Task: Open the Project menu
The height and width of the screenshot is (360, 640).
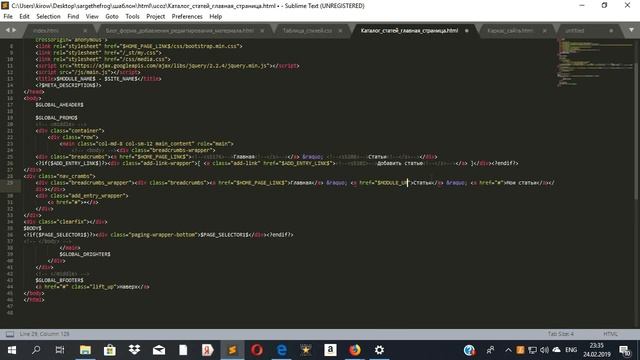Action: pyautogui.click(x=156, y=16)
